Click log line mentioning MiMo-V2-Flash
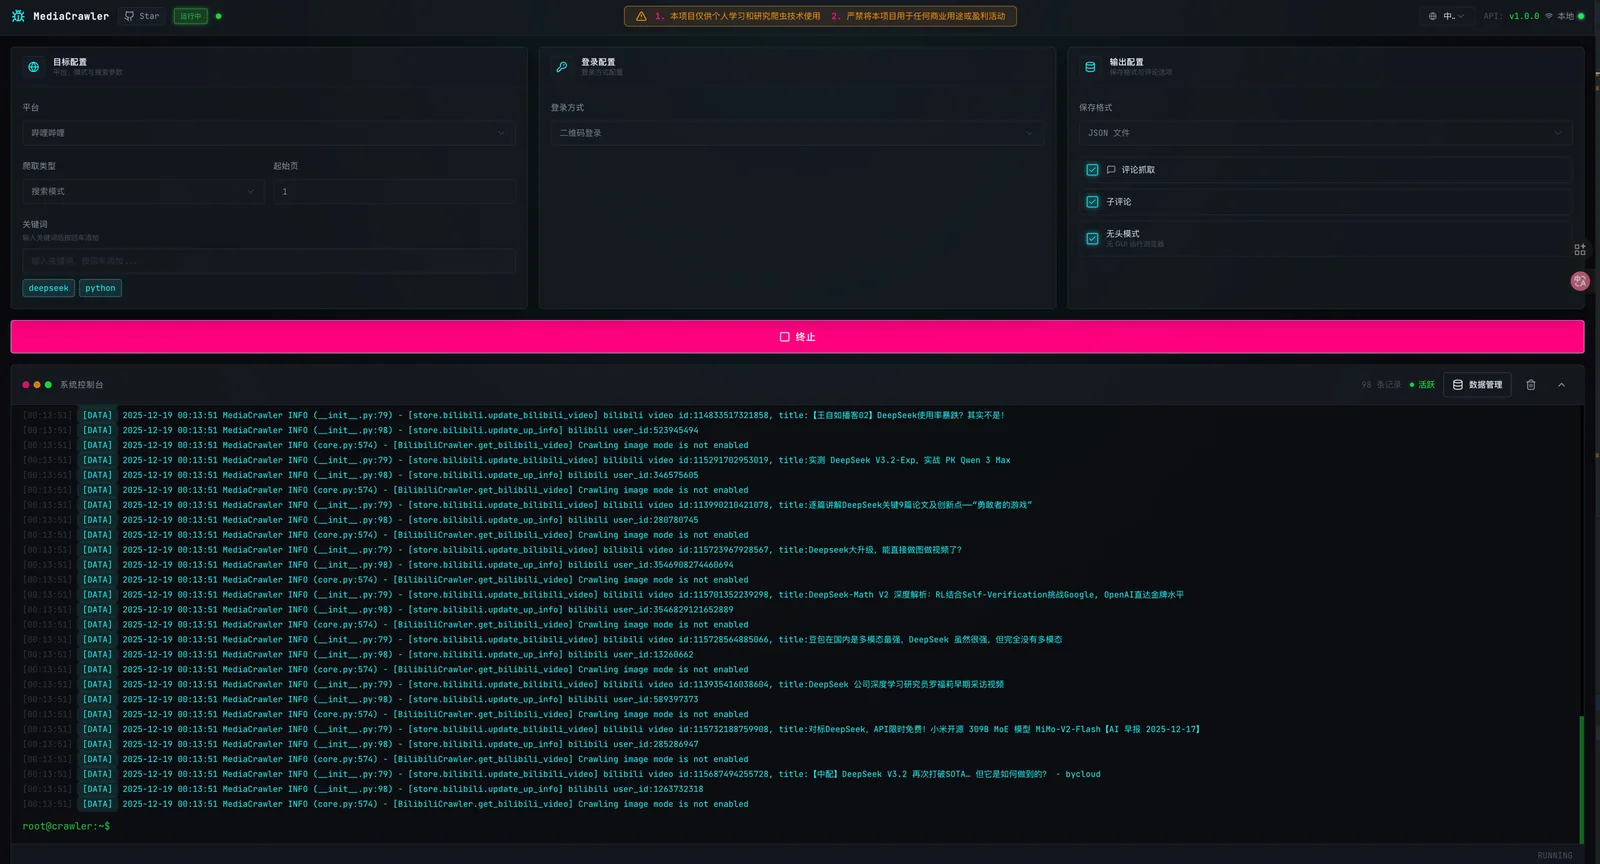Screen dimensions: 1600x864 tap(611, 730)
